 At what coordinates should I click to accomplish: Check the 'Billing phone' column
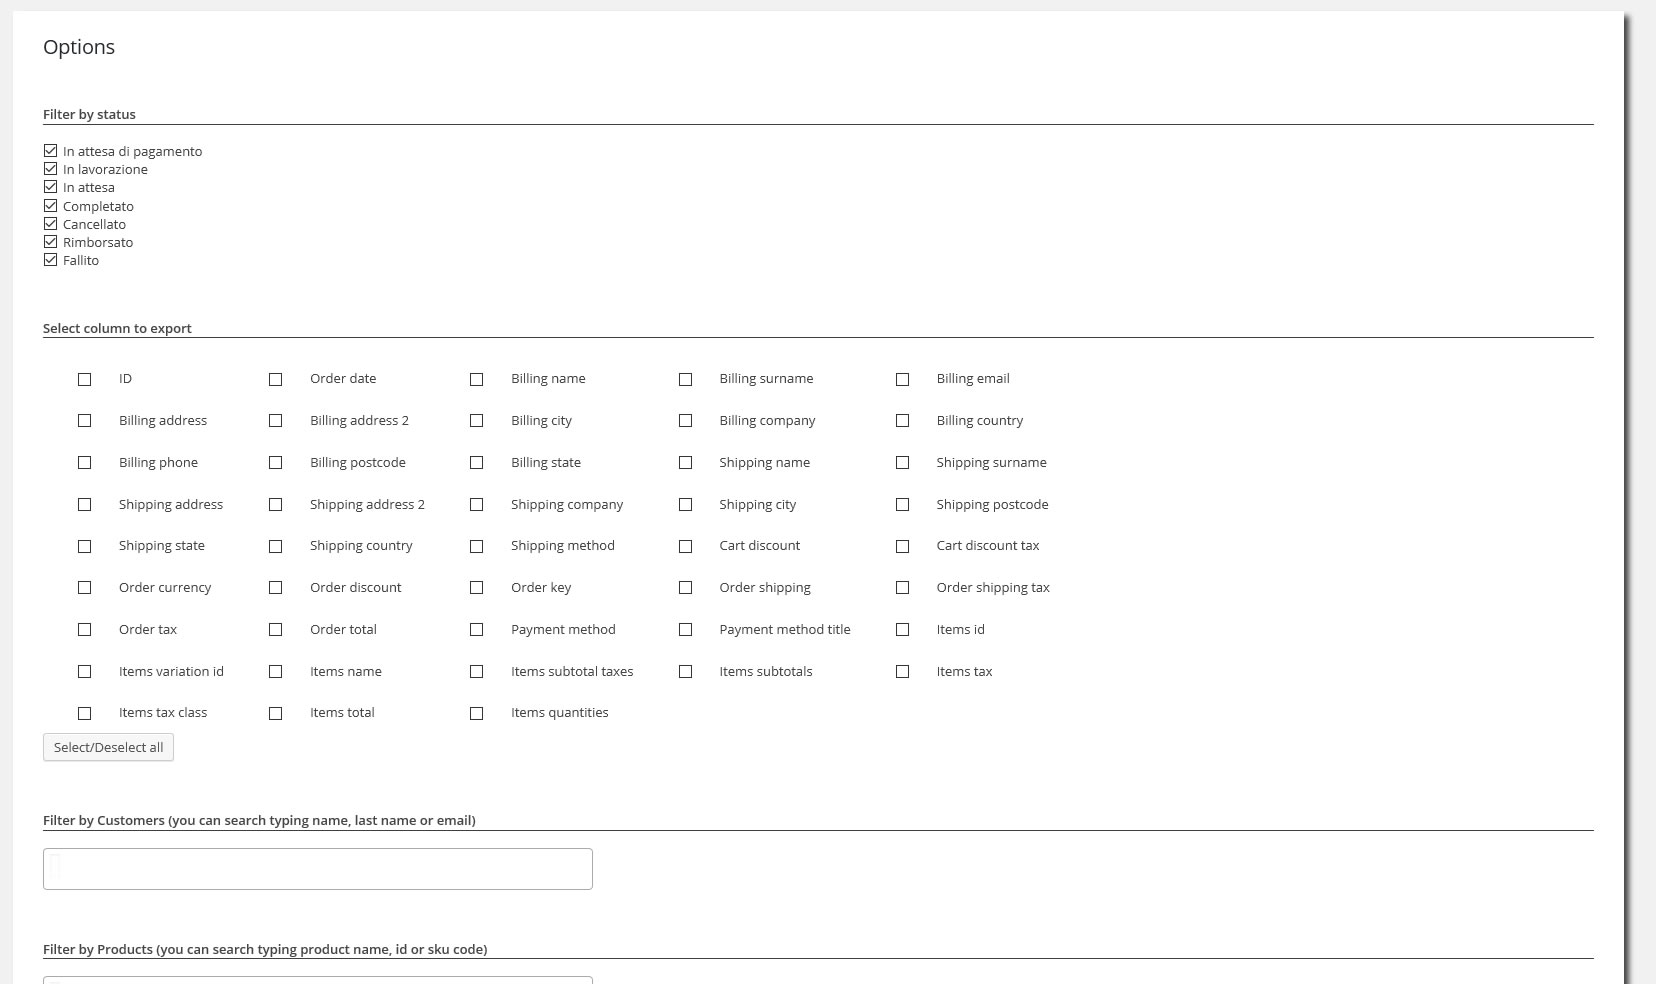tap(85, 463)
